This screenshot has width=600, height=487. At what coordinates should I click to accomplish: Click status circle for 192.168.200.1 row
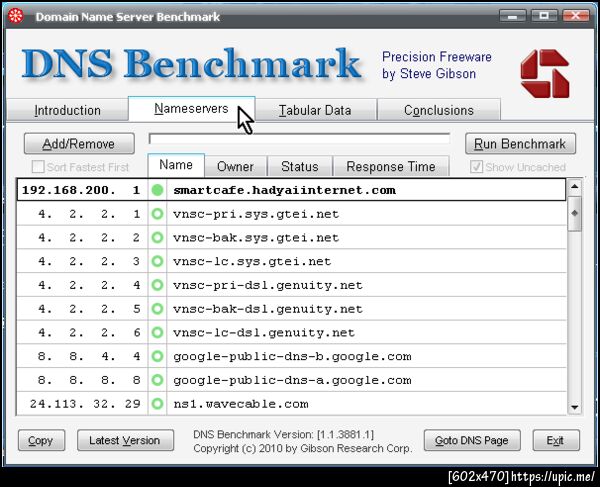tap(157, 190)
